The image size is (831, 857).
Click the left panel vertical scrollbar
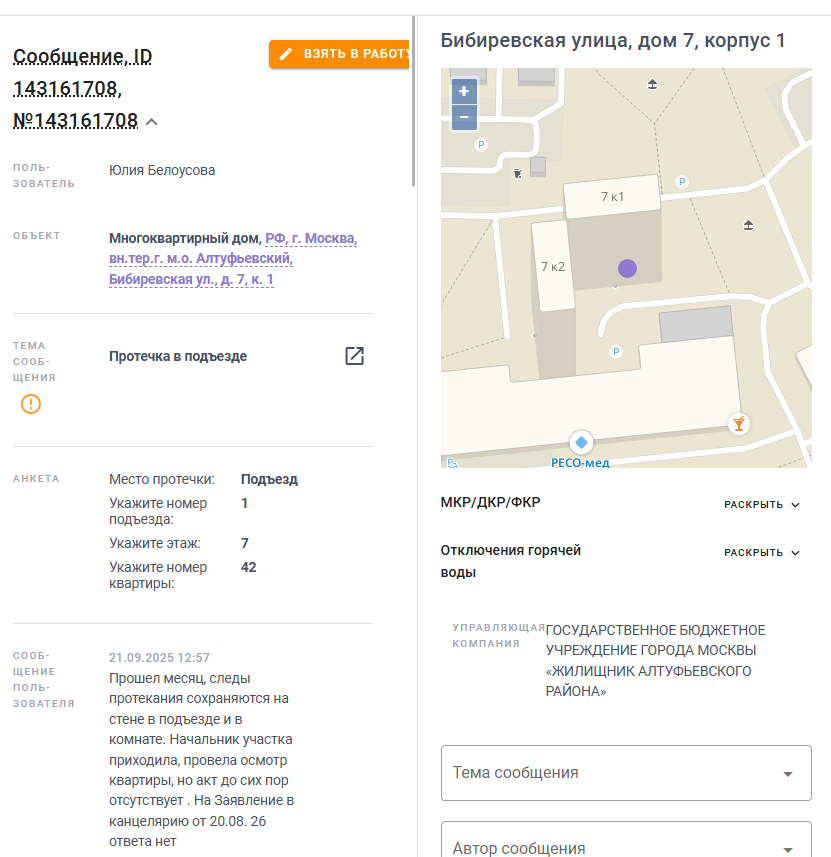414,101
